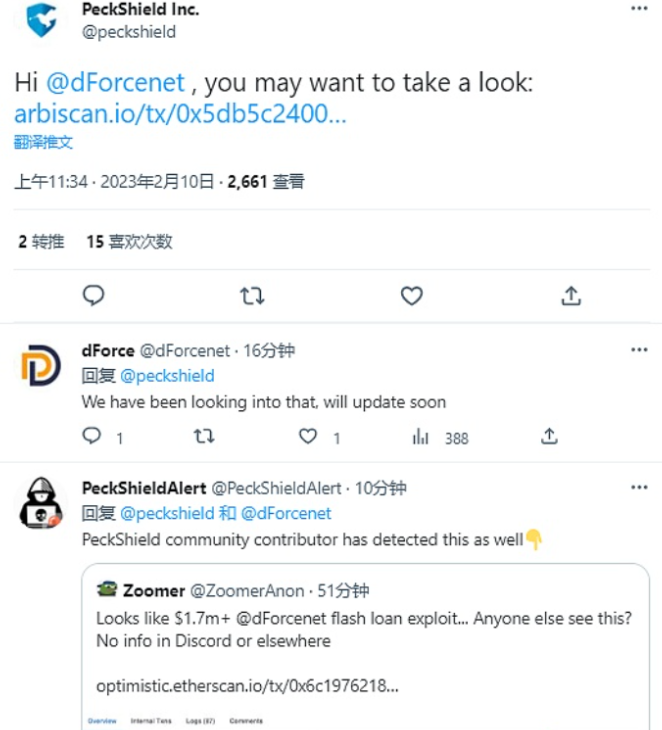Retweet the main PeckShield tweet

(252, 295)
